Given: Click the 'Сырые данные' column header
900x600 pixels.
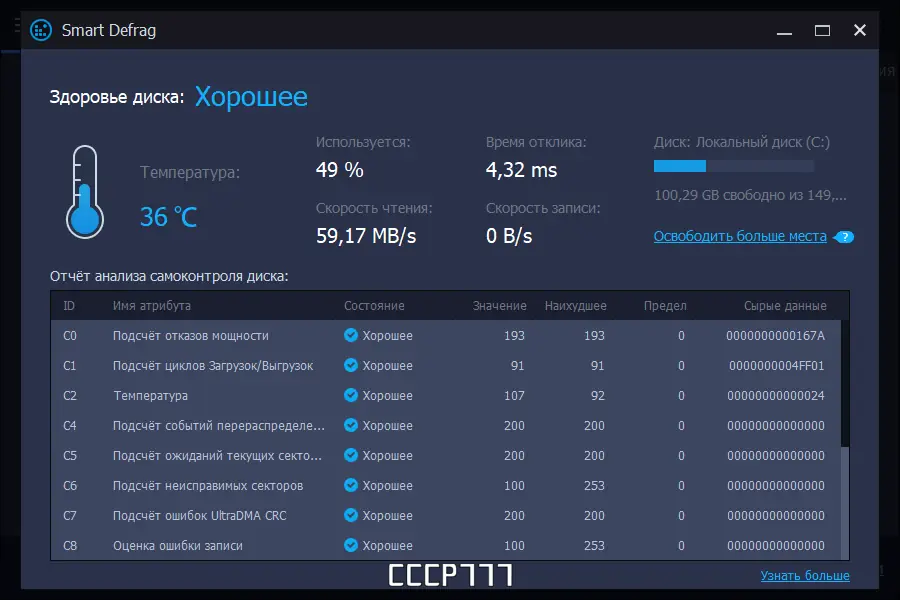Looking at the screenshot, I should [785, 306].
